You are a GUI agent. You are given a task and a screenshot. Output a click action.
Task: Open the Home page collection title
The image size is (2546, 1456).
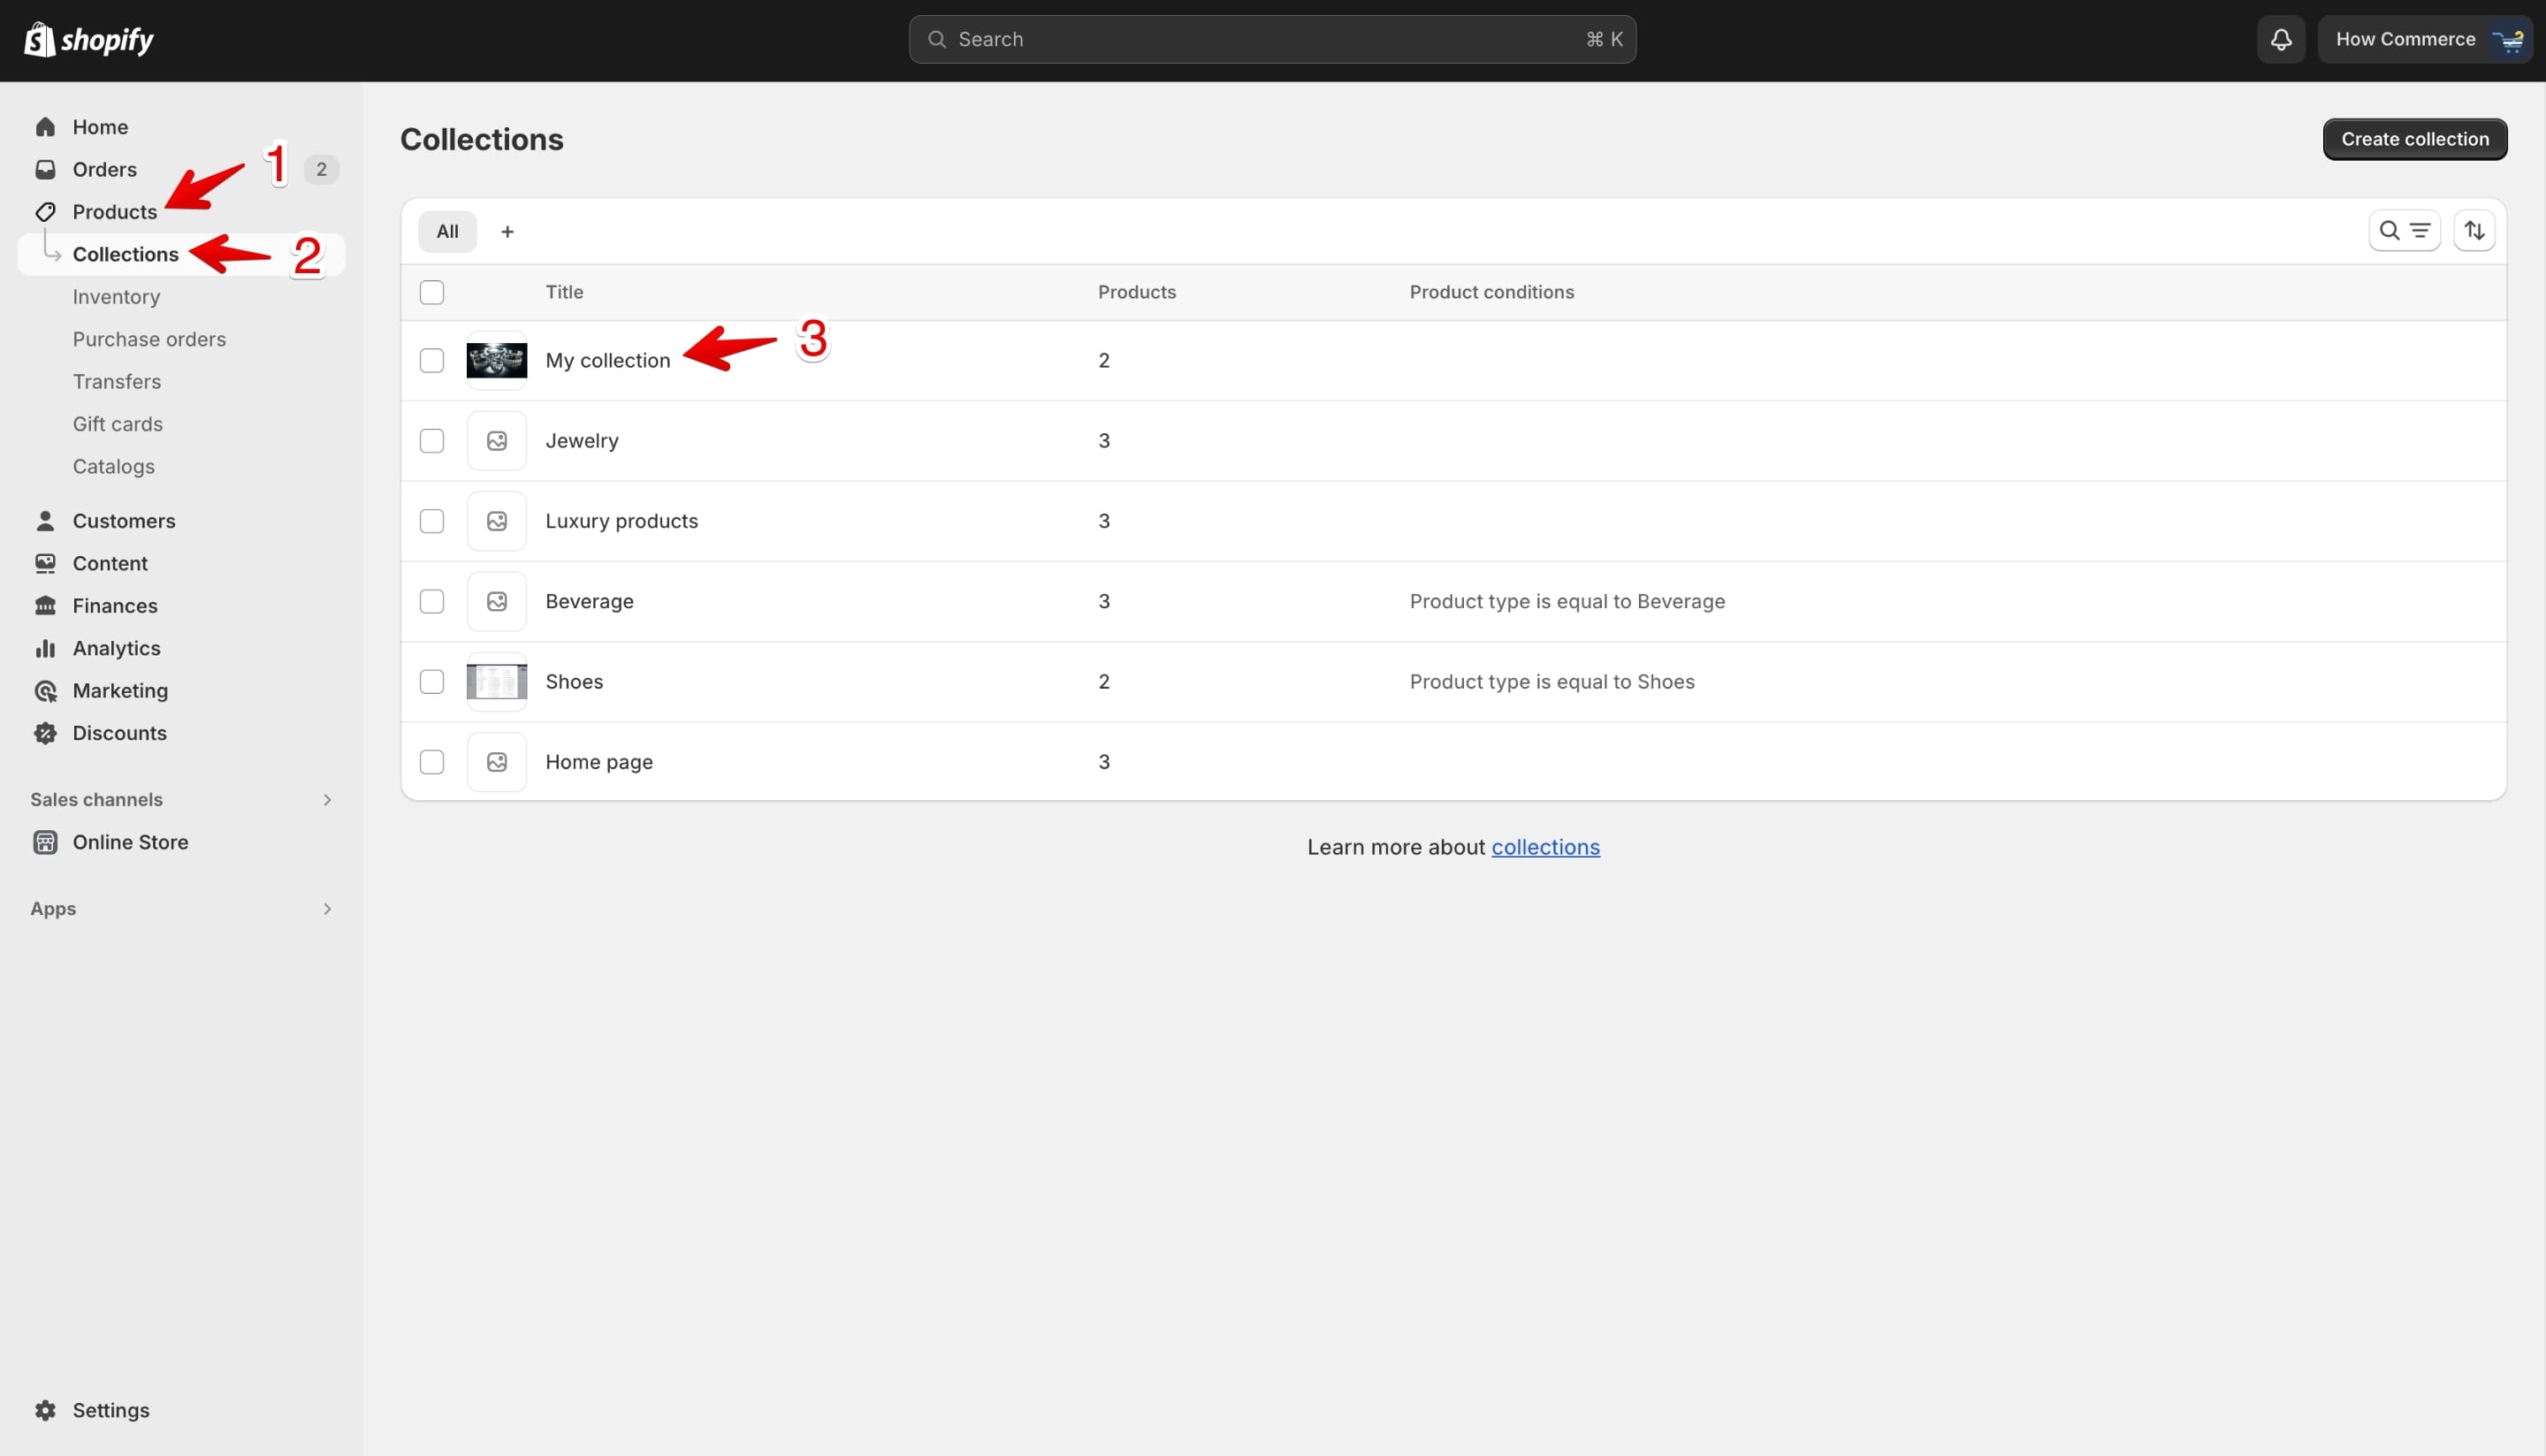599,762
